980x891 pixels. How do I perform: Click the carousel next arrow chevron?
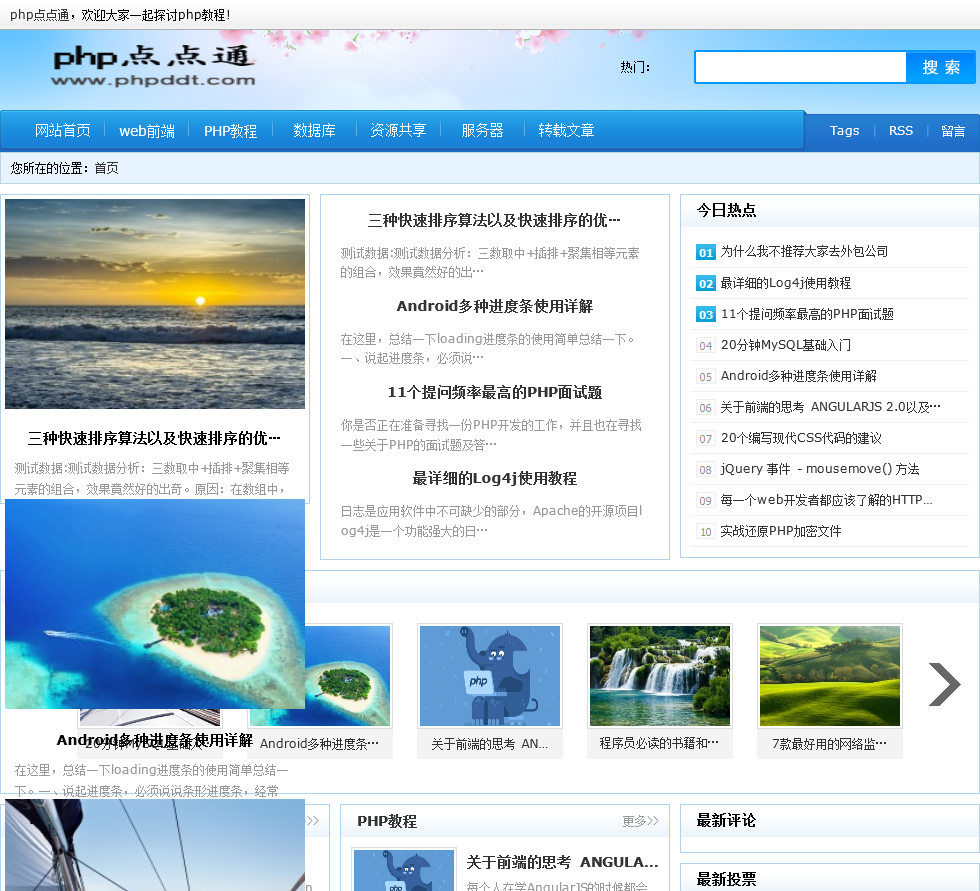coord(944,684)
